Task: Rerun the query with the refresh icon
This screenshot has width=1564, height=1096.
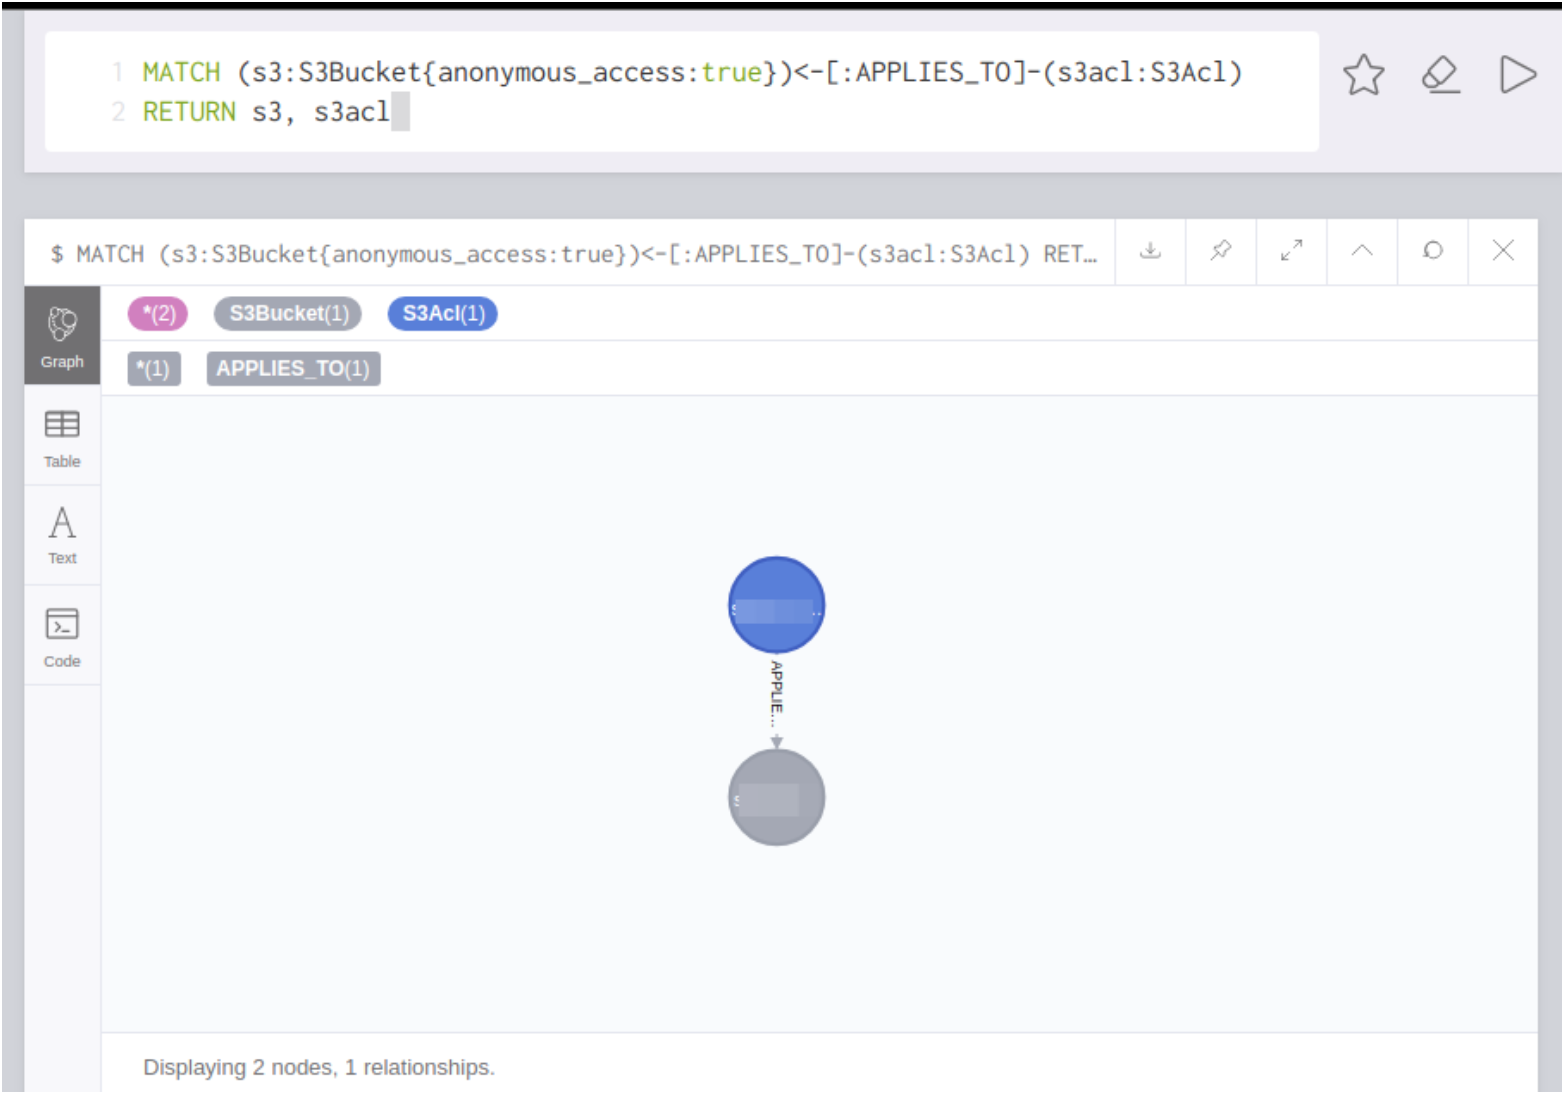Action: coord(1432,251)
